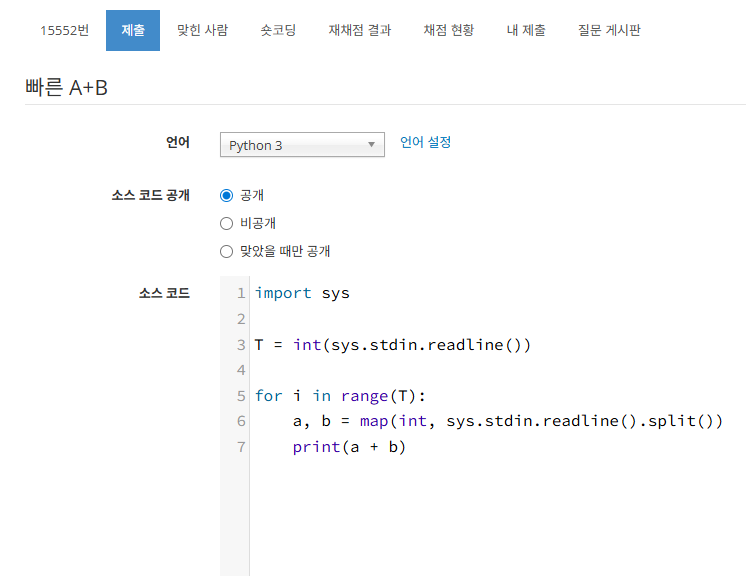The image size is (746, 577).
Task: Choose the 맞았을 때만 공개 option
Action: click(x=226, y=251)
